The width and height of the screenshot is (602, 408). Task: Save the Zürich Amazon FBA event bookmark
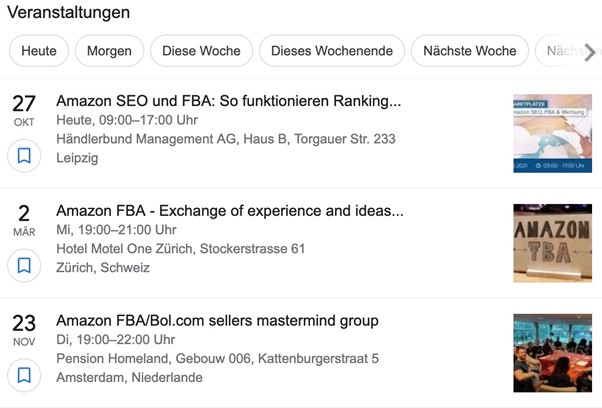pyautogui.click(x=24, y=266)
